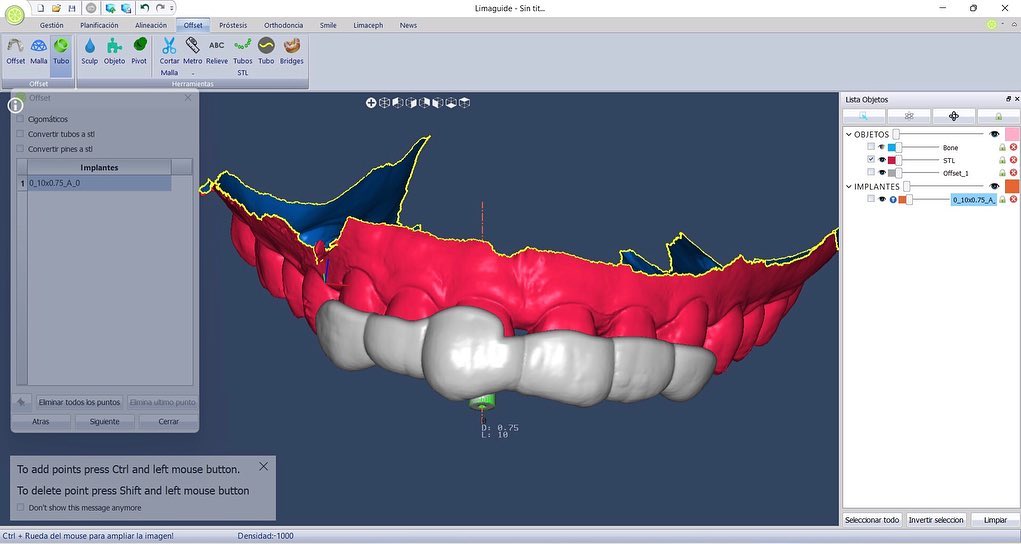Undo the last action

(145, 8)
